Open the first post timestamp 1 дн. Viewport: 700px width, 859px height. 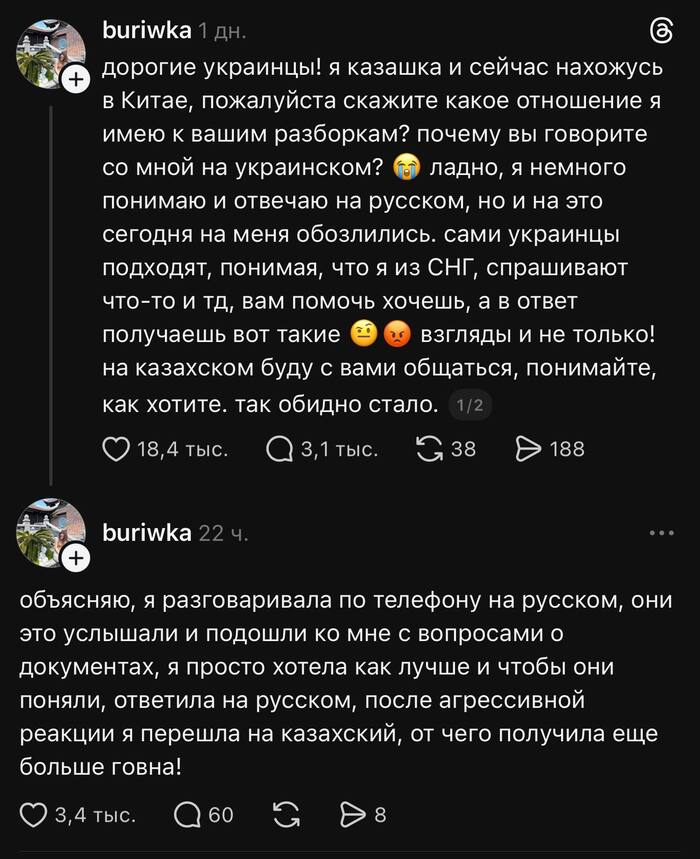pos(222,32)
